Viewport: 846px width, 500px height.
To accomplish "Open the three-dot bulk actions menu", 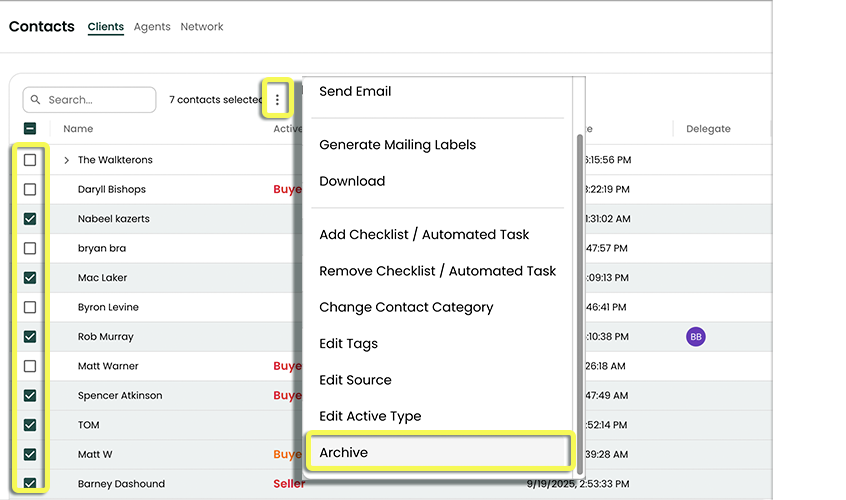I will click(x=277, y=100).
